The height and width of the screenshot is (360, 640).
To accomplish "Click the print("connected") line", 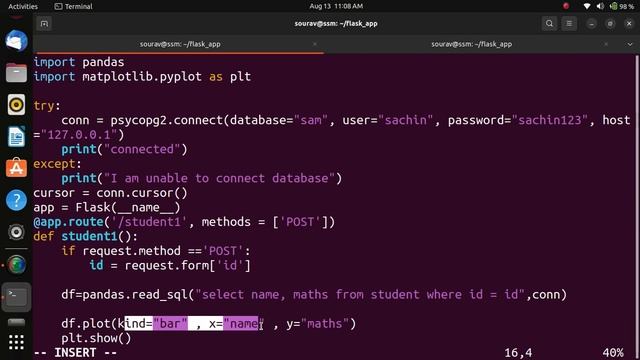I will pyautogui.click(x=124, y=149).
